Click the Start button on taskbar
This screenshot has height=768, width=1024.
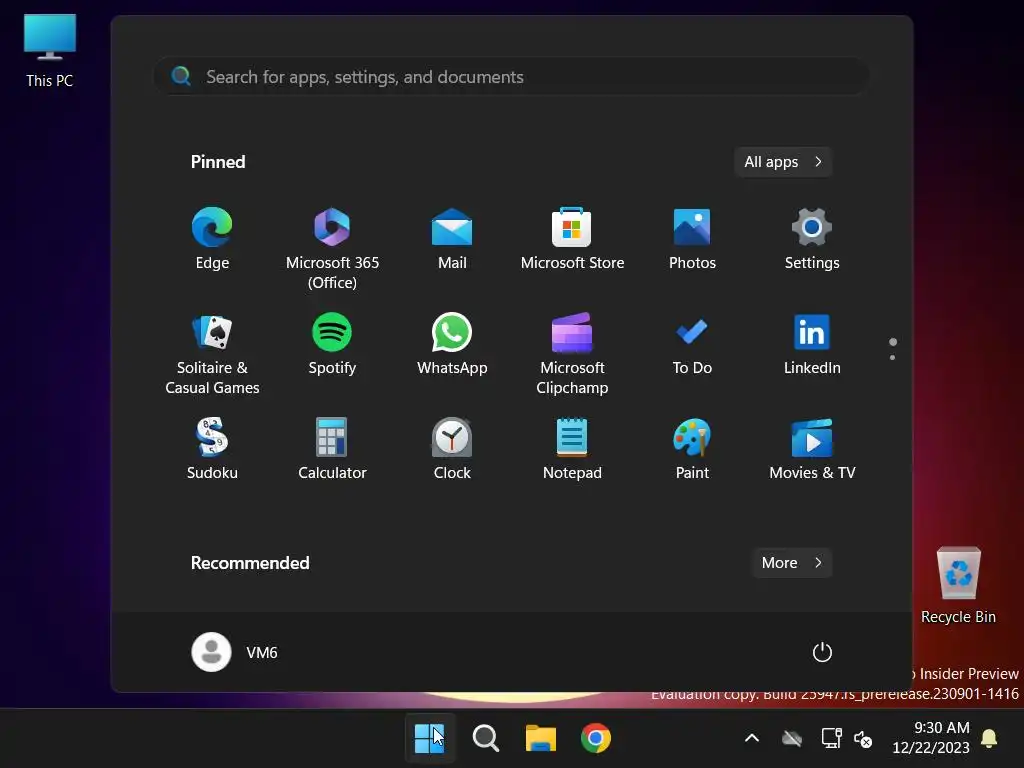point(430,739)
